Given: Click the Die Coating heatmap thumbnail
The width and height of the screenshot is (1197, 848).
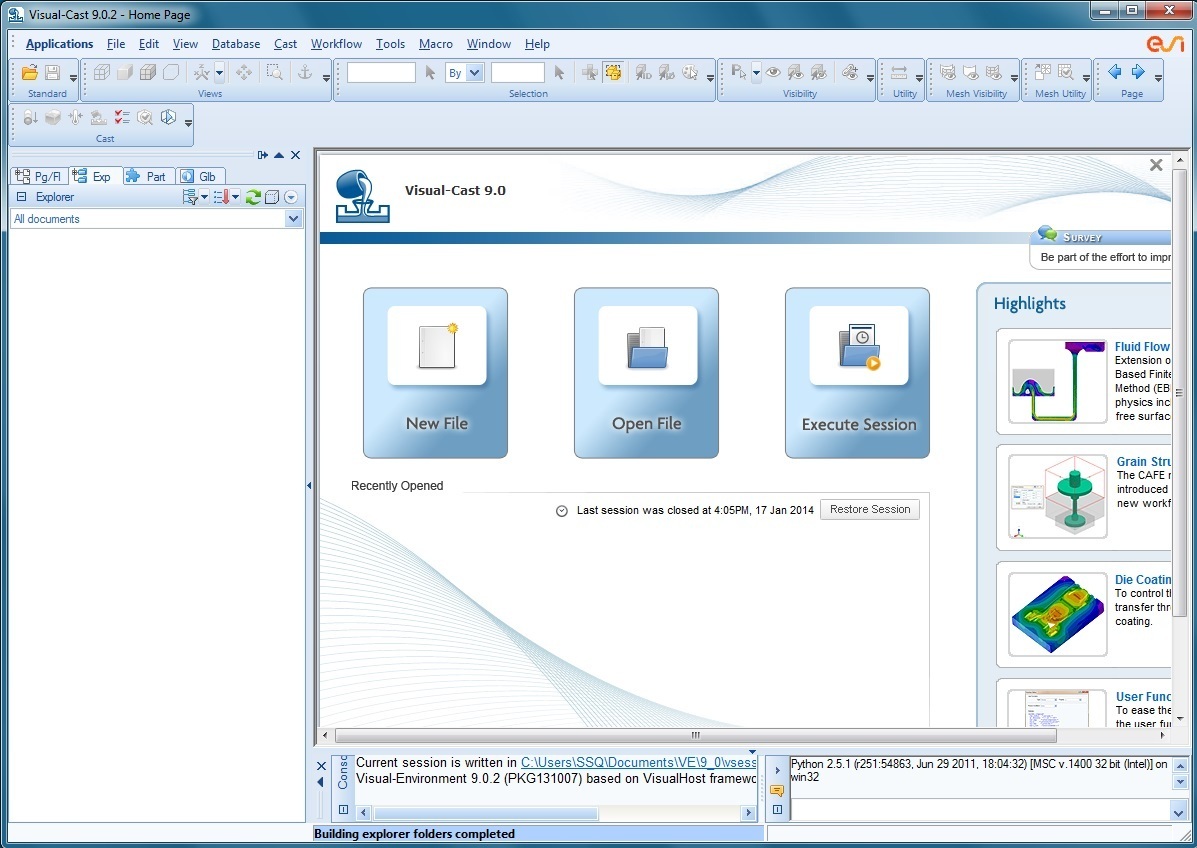Looking at the screenshot, I should click(x=1057, y=614).
